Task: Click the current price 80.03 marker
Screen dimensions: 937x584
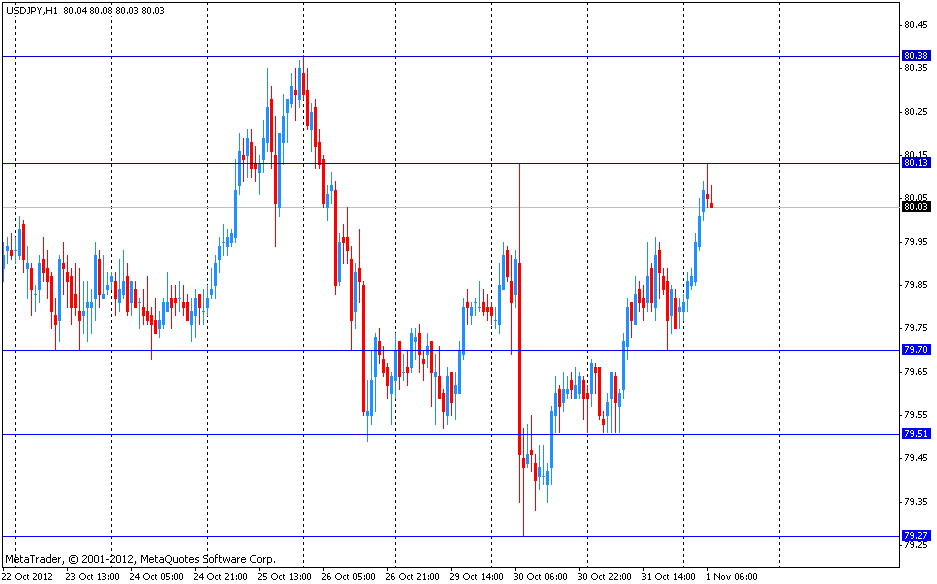Action: [915, 207]
